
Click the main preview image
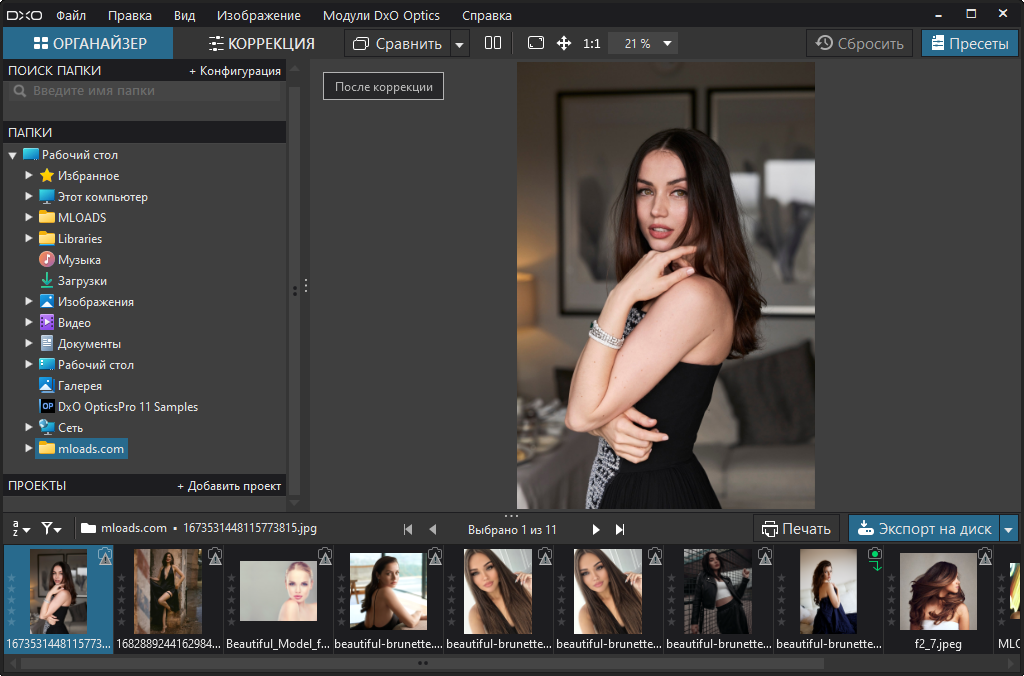coord(665,285)
